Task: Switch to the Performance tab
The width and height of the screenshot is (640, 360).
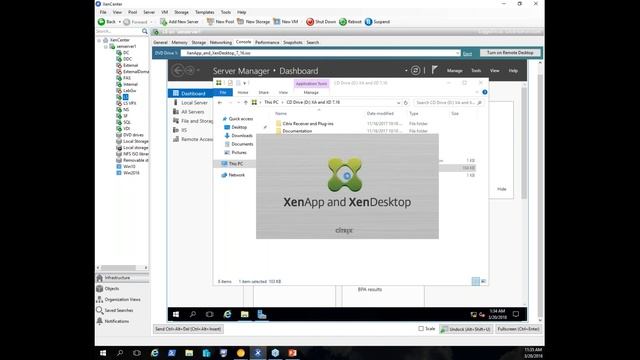Action: tap(267, 42)
